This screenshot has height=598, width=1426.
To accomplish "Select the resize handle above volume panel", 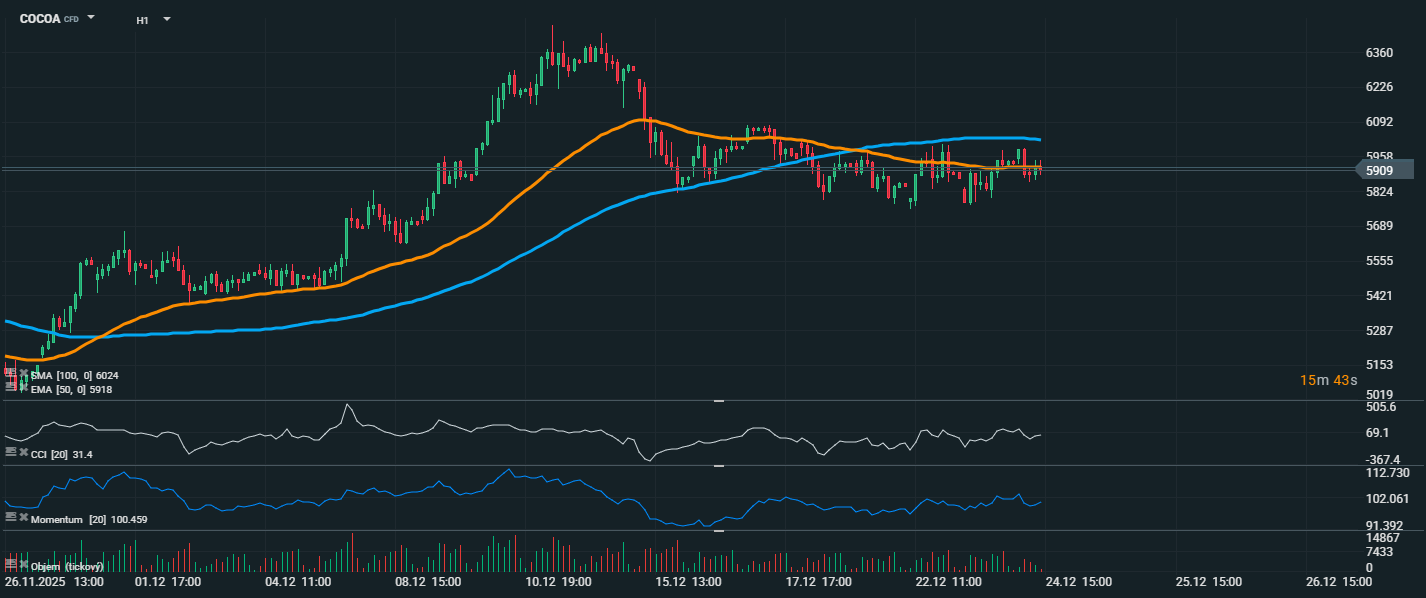I will click(x=718, y=531).
